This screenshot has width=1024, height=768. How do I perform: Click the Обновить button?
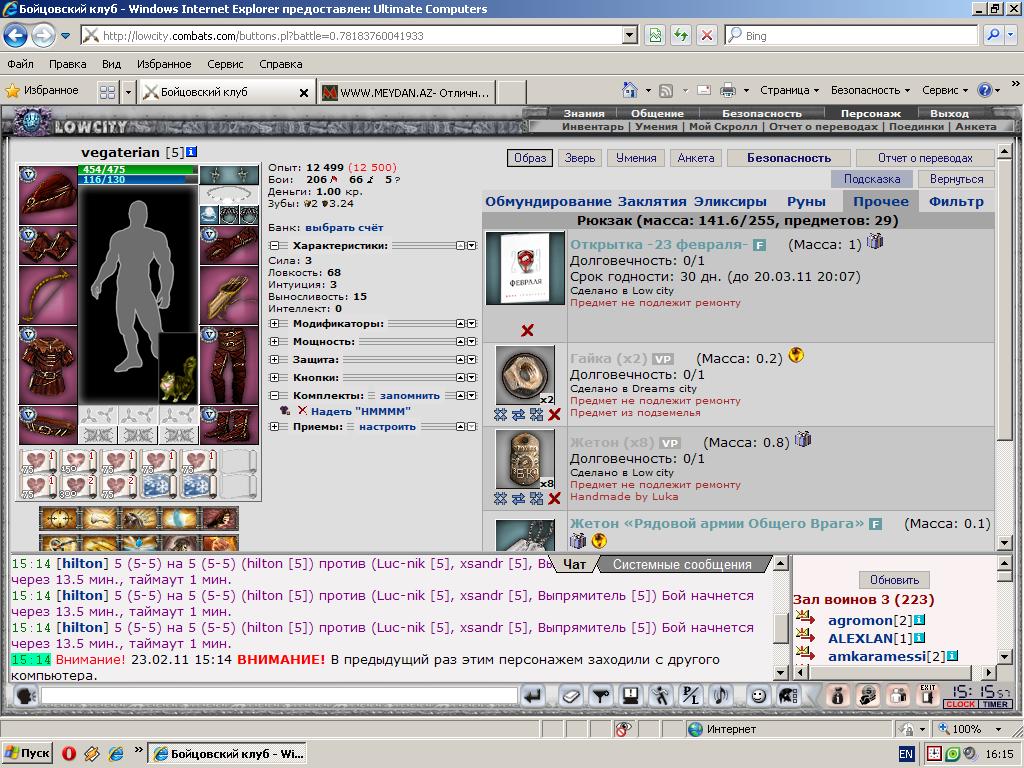point(894,580)
